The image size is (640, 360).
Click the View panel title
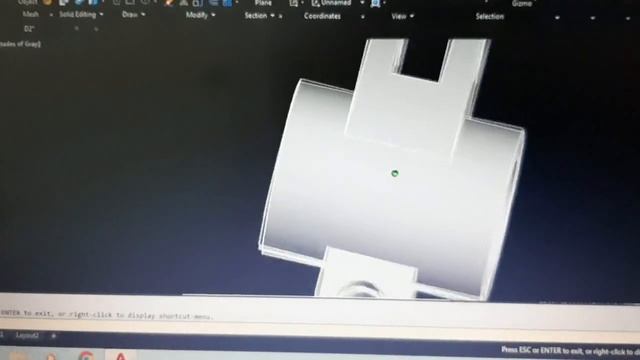tap(399, 16)
